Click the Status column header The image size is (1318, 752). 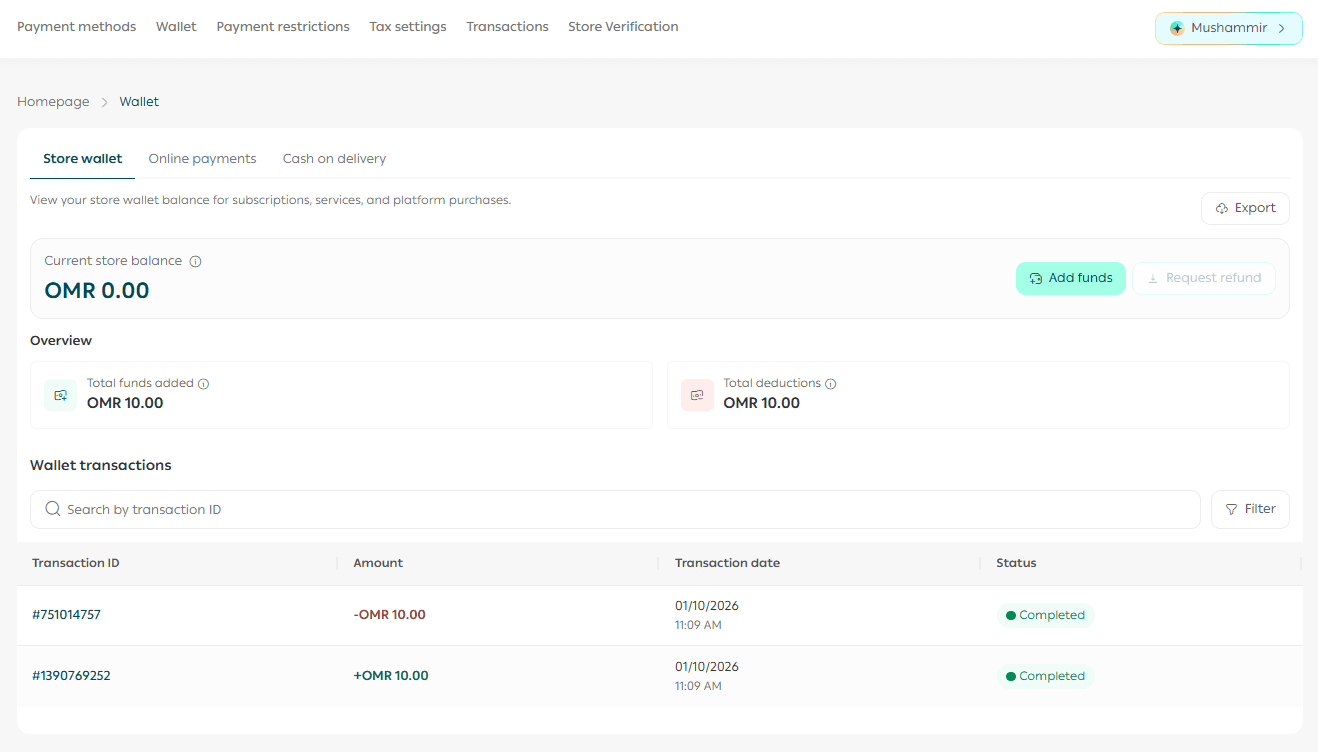[x=1016, y=563]
